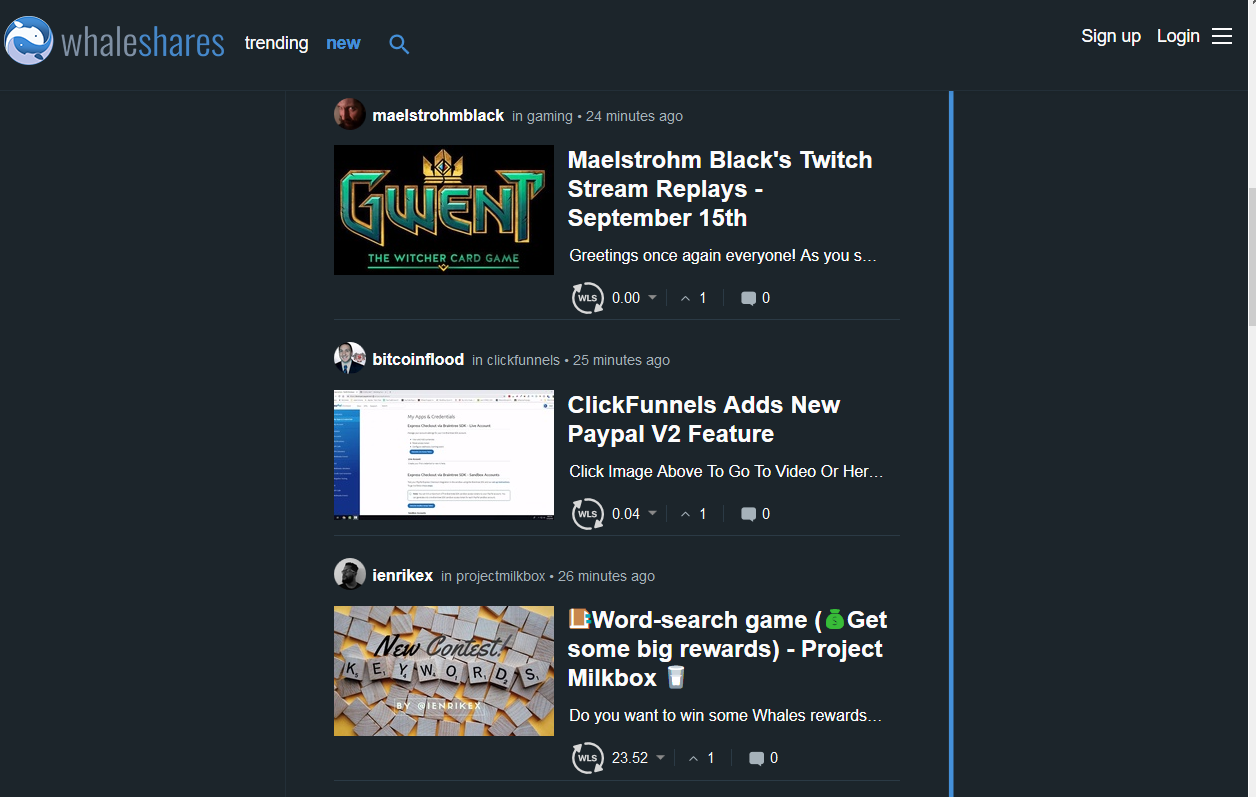
Task: Open bitcoinflood's avatar
Action: pyautogui.click(x=350, y=358)
